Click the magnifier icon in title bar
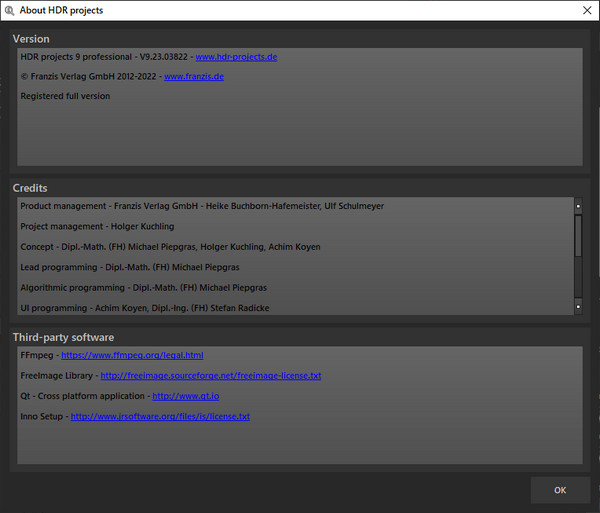This screenshot has height=513, width=600. coord(9,10)
